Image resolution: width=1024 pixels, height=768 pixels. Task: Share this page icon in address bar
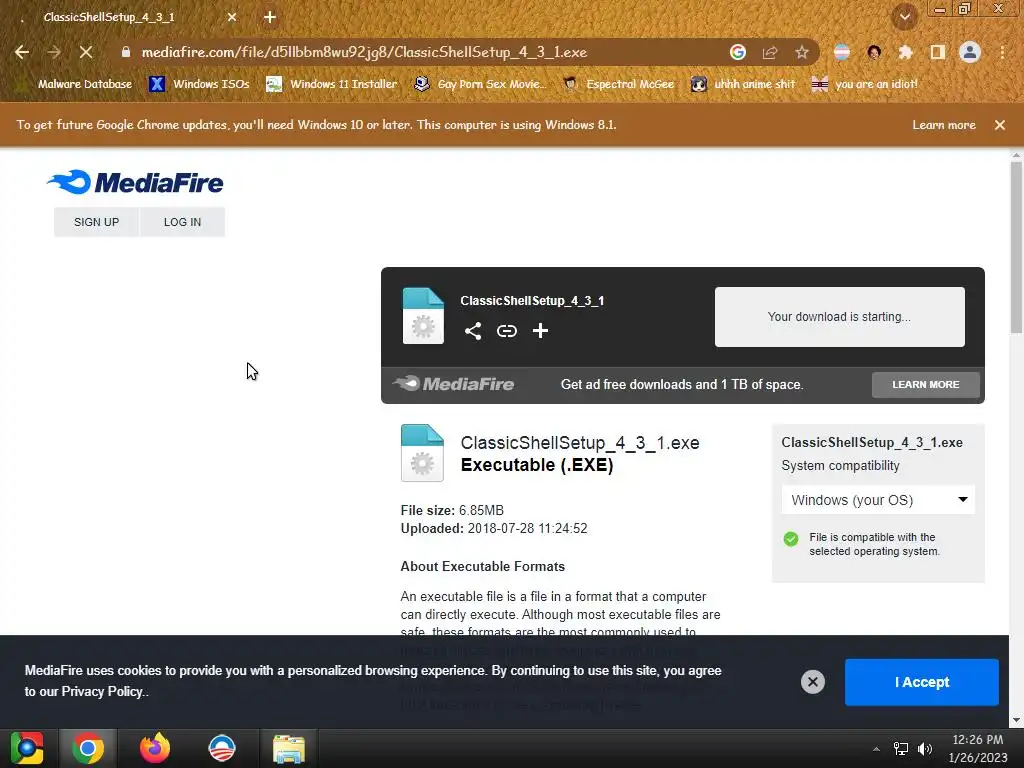[x=770, y=52]
